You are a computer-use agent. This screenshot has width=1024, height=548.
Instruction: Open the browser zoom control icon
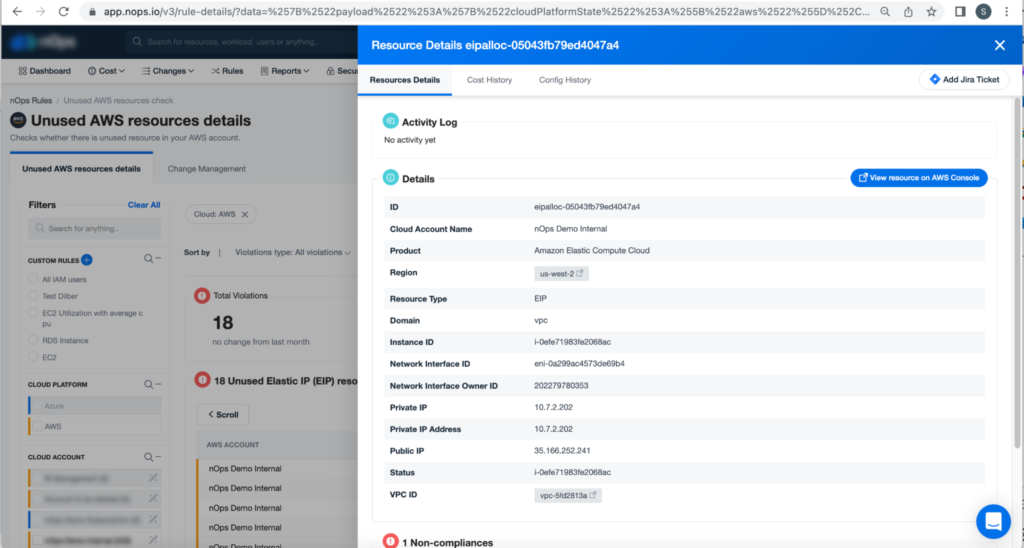[884, 12]
